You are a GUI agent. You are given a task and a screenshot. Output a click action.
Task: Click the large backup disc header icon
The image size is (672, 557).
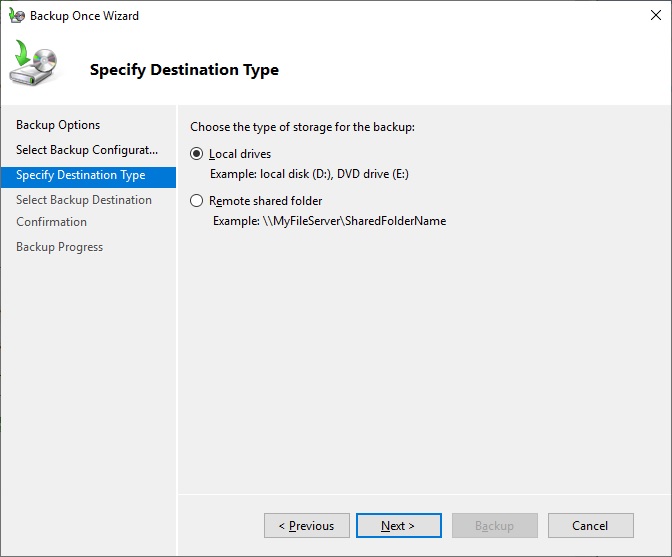click(x=36, y=67)
